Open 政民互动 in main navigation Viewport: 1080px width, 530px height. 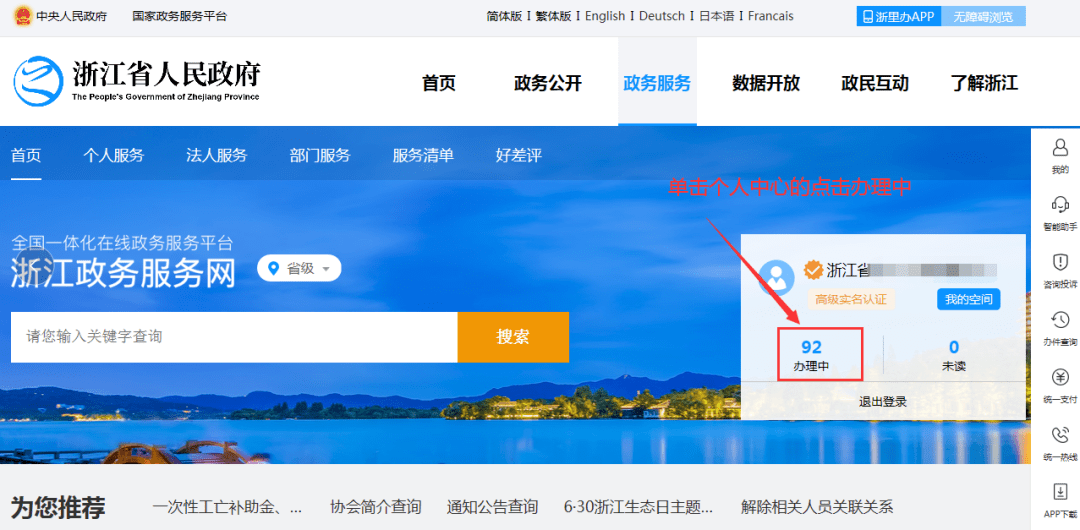click(x=875, y=83)
